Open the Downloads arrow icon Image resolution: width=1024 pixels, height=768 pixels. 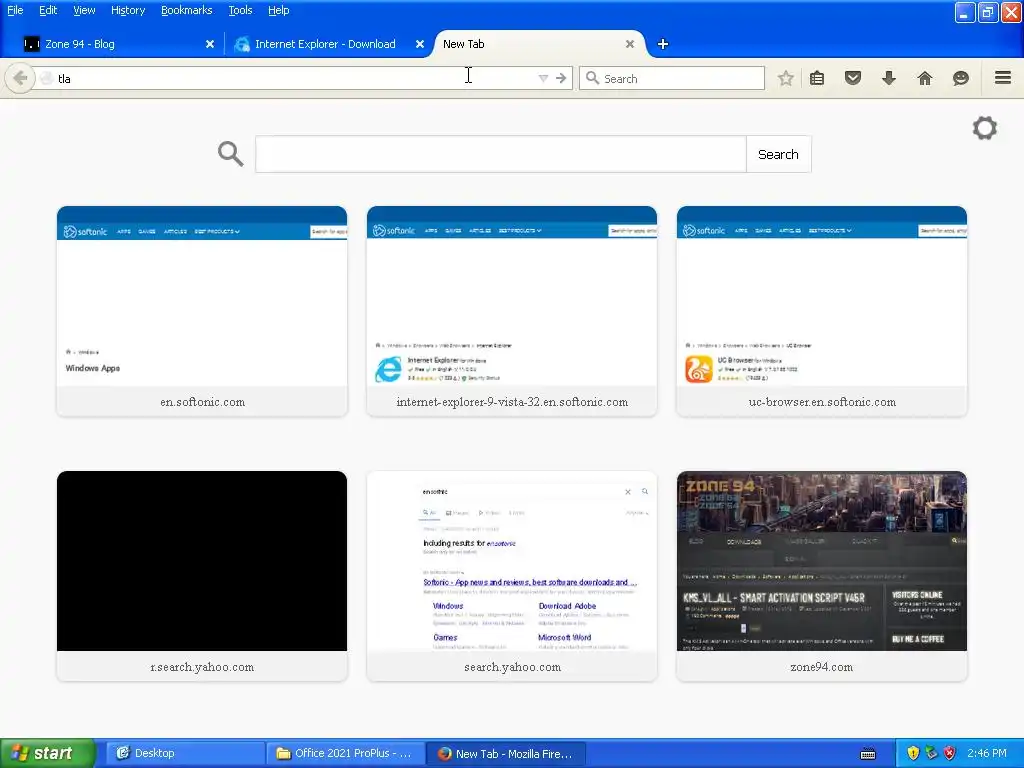(x=889, y=78)
